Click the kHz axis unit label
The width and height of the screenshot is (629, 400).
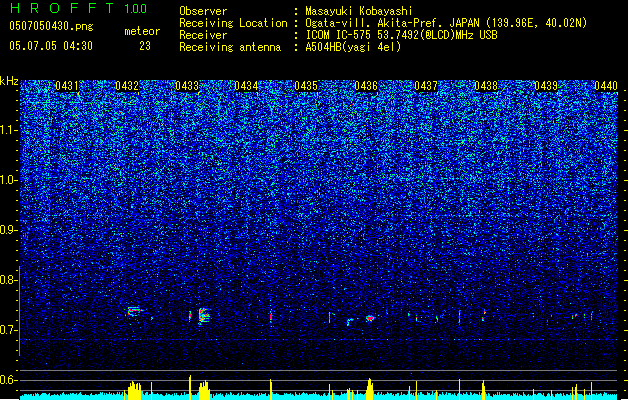click(x=9, y=81)
